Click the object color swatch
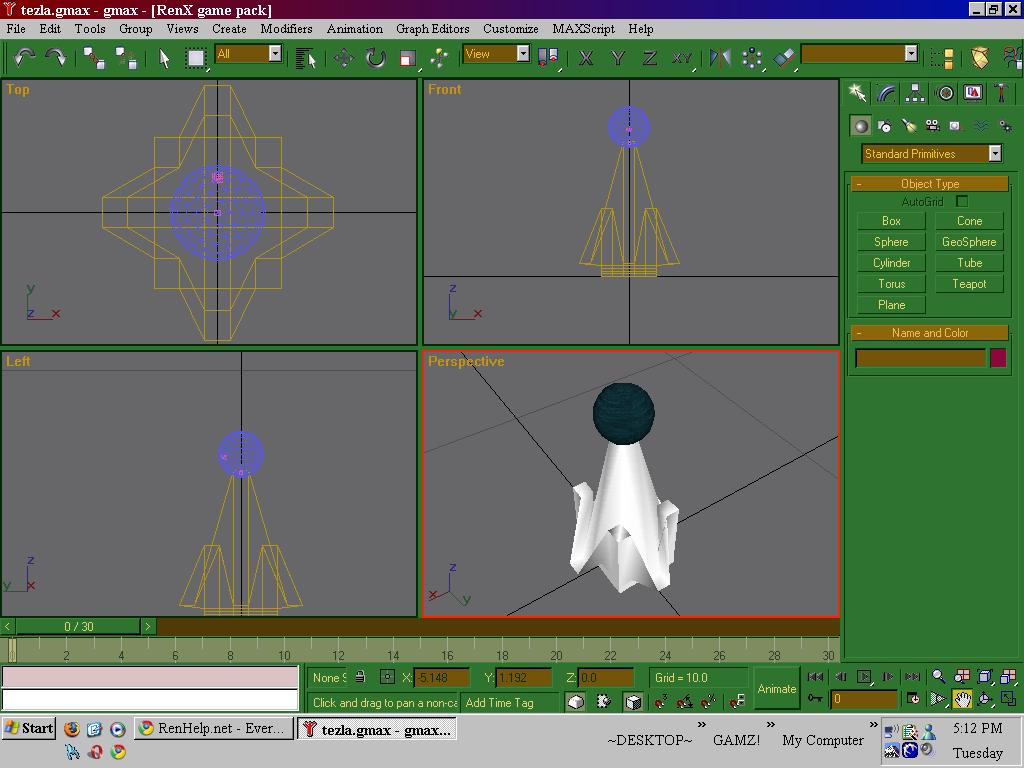Screen dimensions: 1024x768 pyautogui.click(x=997, y=358)
